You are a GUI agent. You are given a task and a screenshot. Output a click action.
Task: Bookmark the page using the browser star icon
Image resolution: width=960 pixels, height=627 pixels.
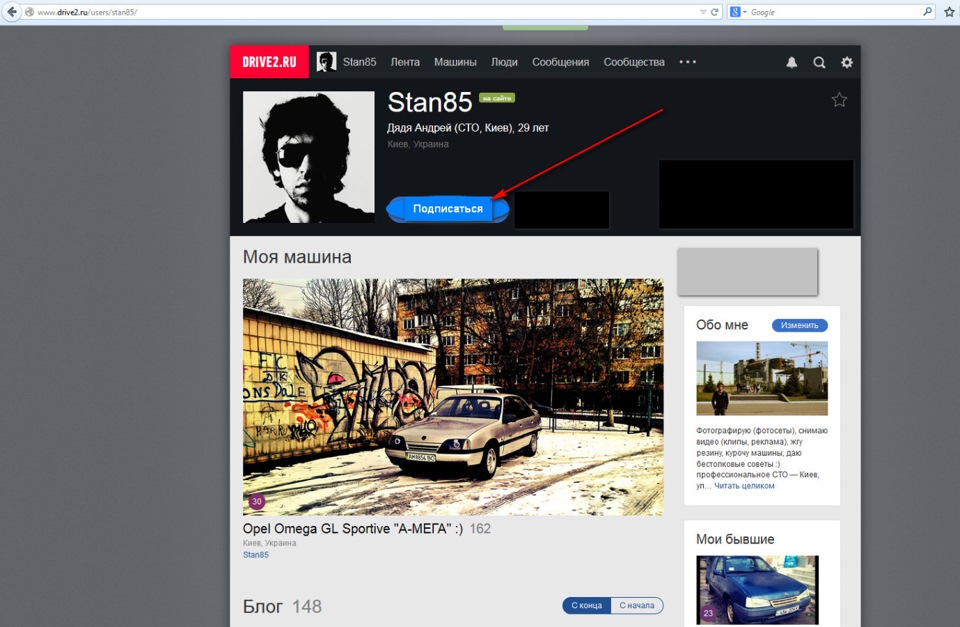(950, 12)
